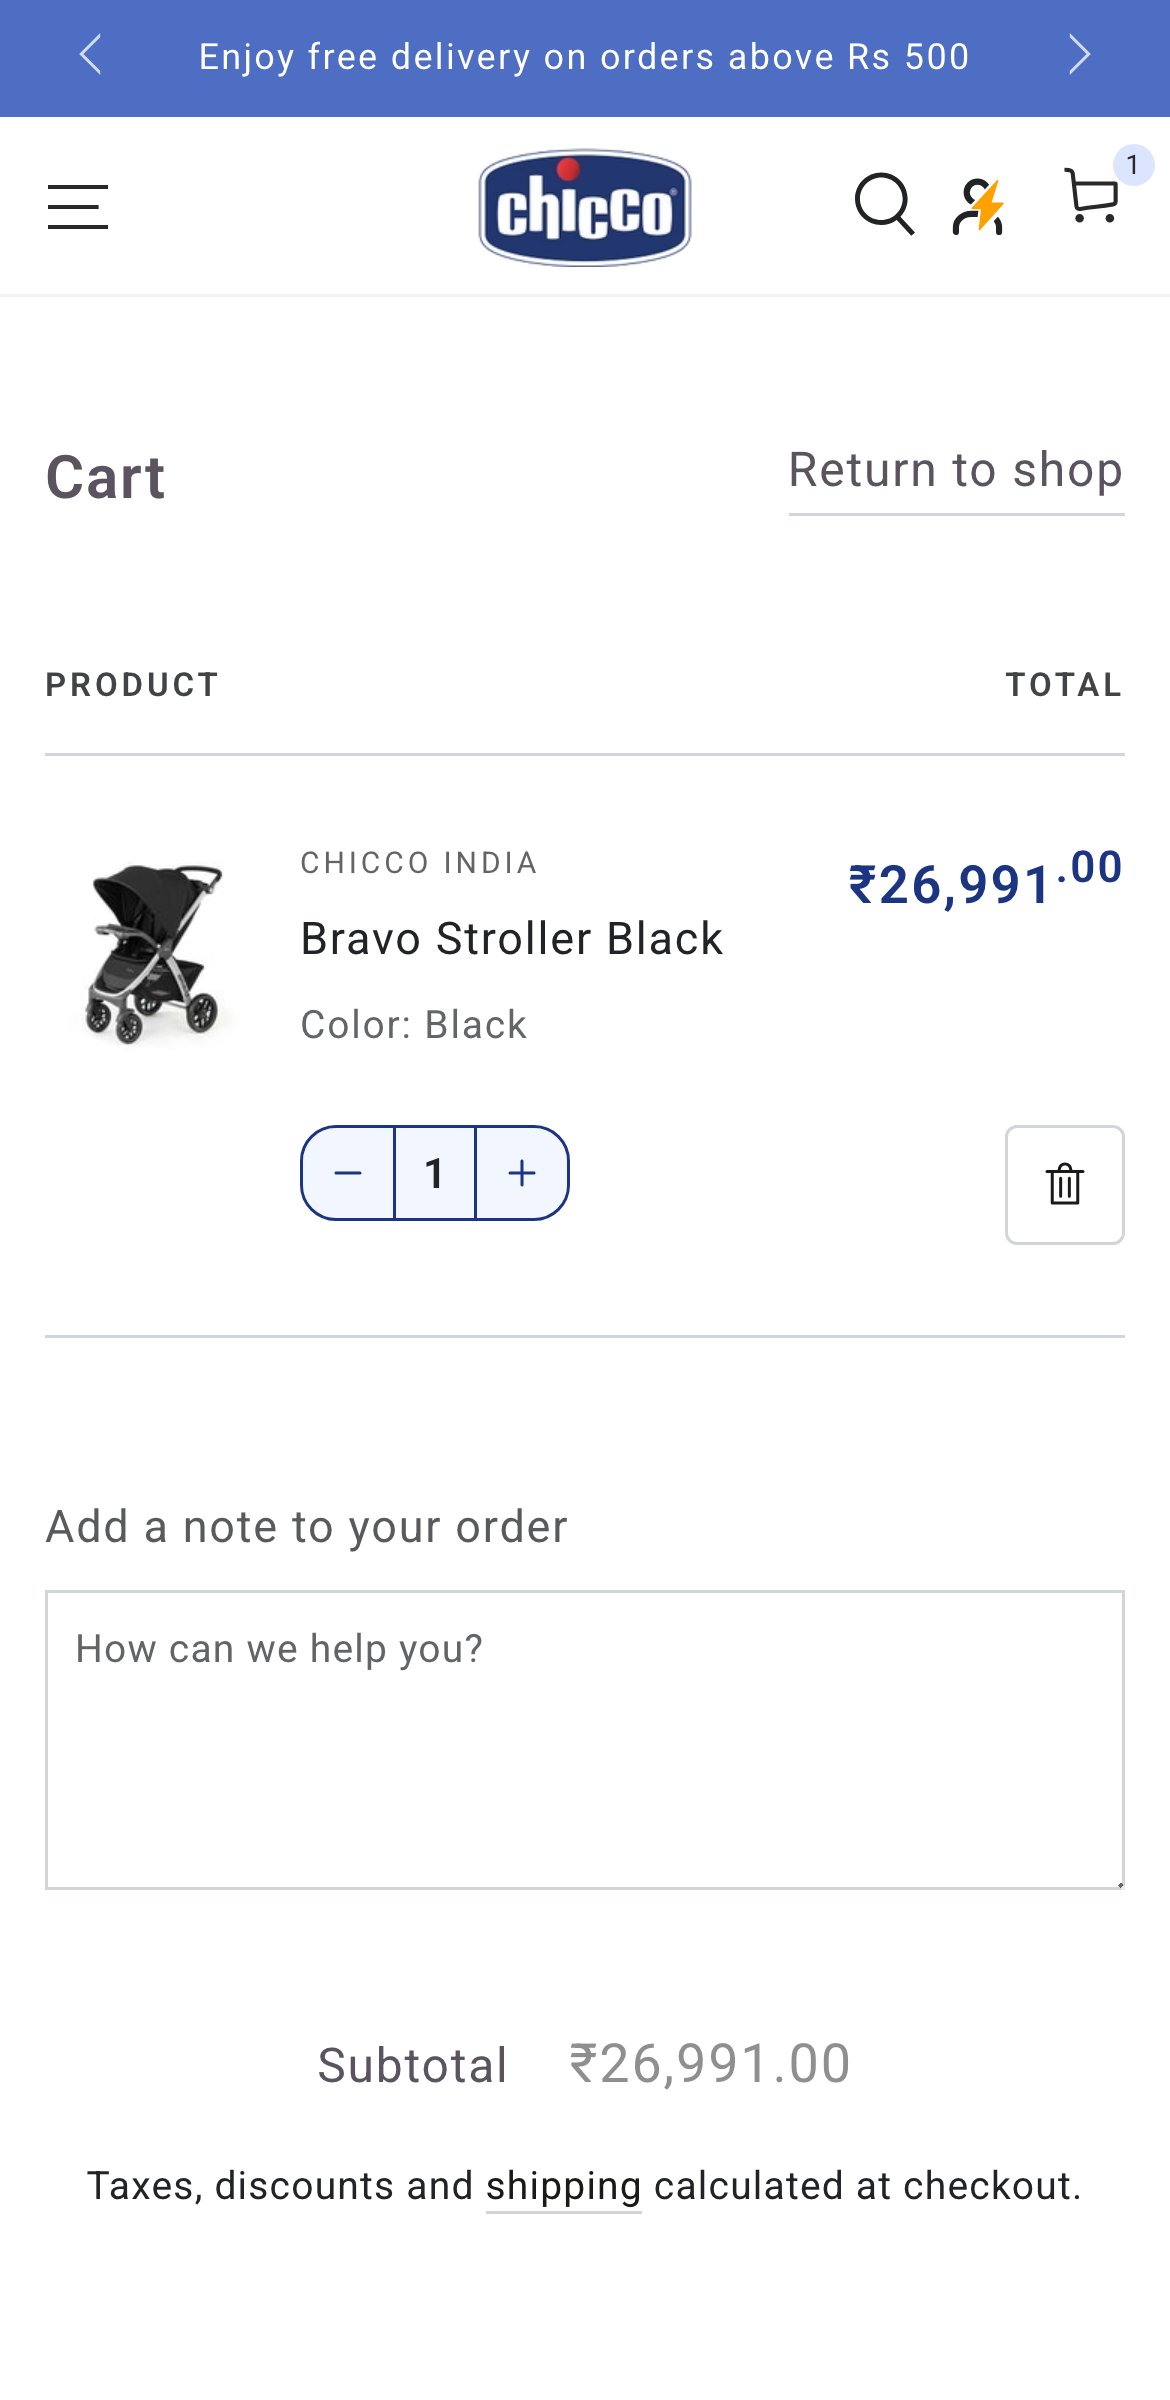Select the TOTAL column header
This screenshot has width=1170, height=2400.
[x=1064, y=685]
